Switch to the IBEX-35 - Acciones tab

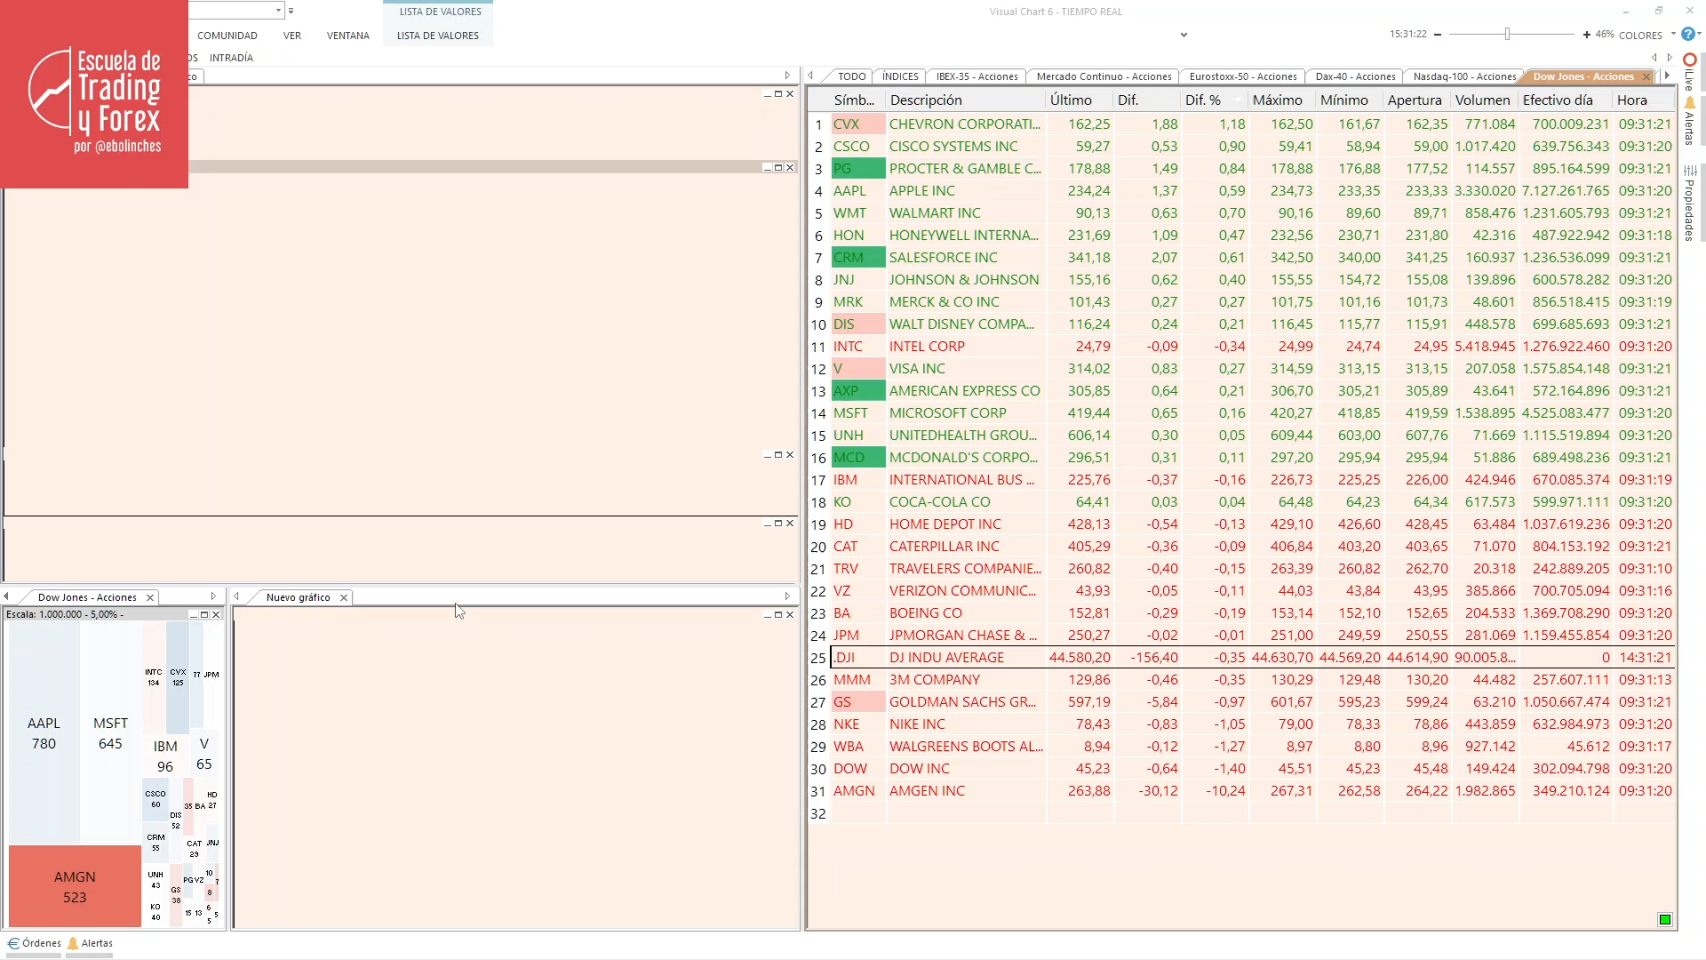tap(977, 76)
